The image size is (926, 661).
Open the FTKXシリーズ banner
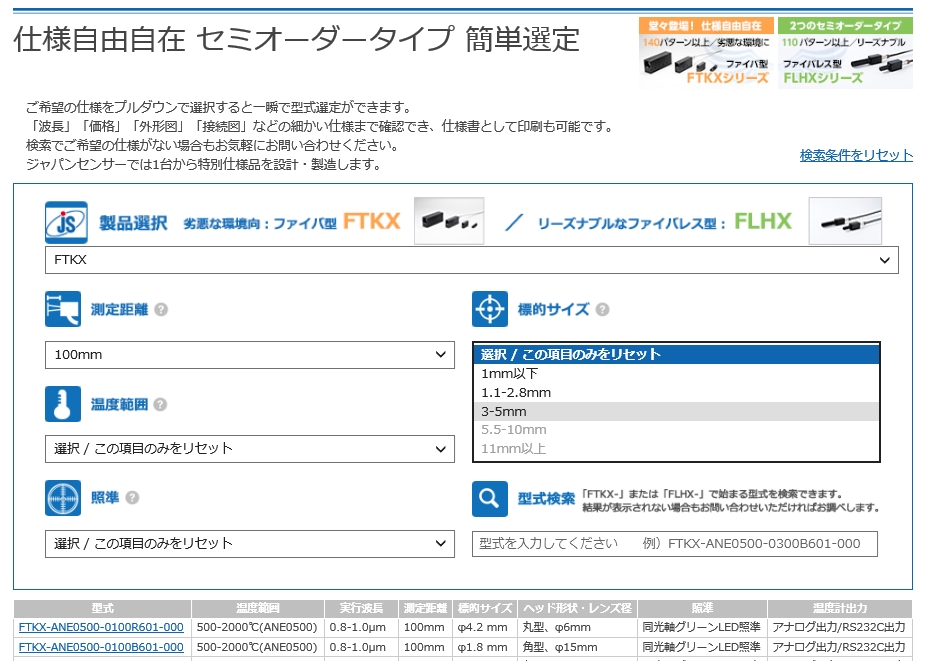(x=705, y=53)
